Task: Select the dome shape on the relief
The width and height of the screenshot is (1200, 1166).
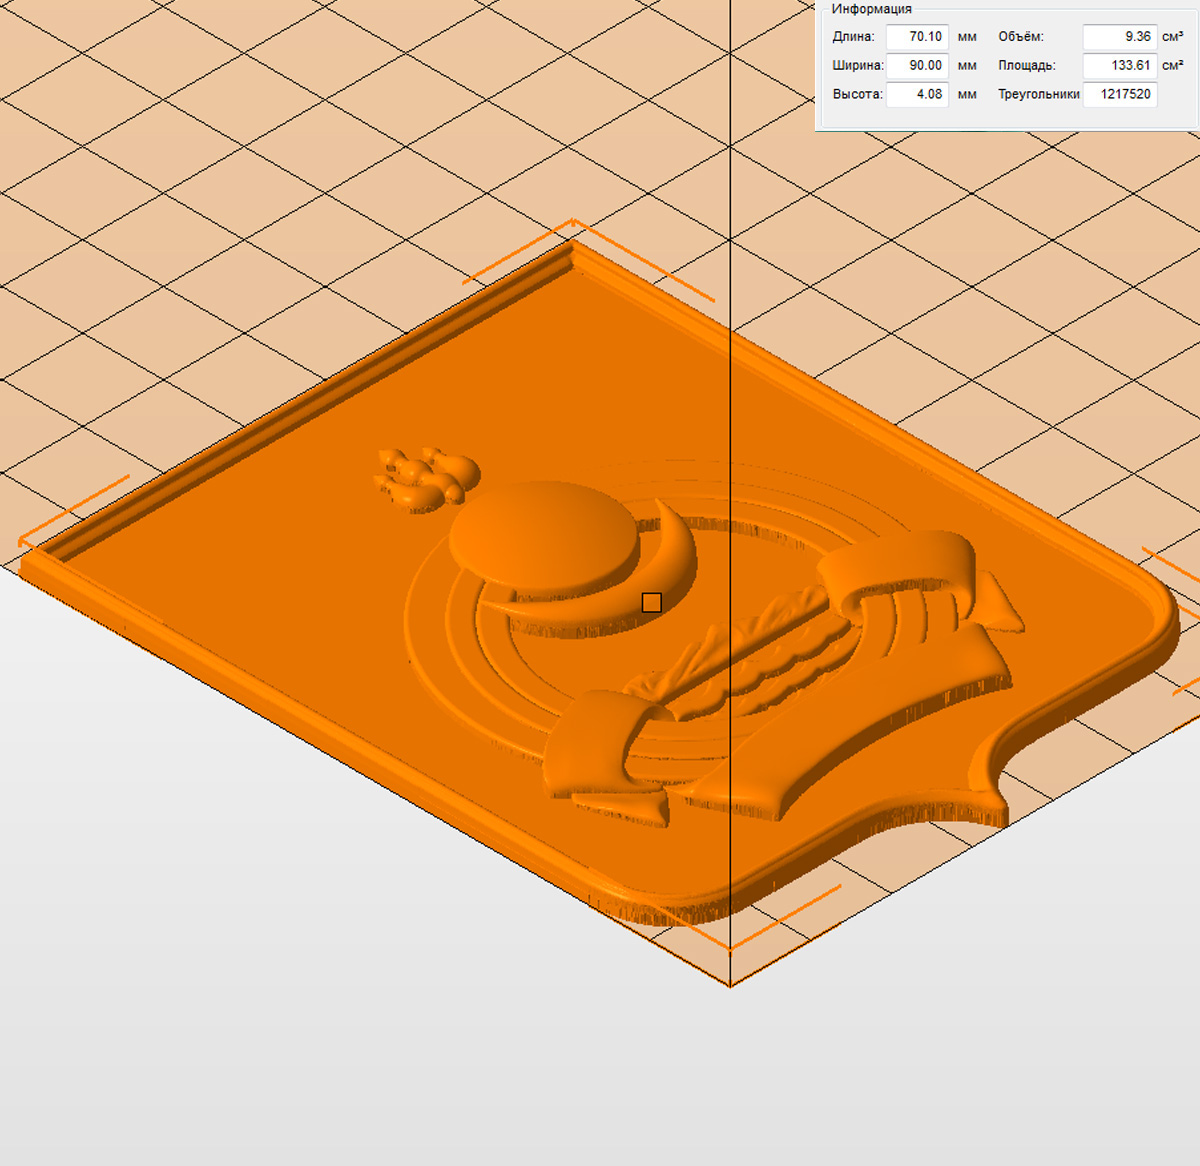Action: (545, 535)
